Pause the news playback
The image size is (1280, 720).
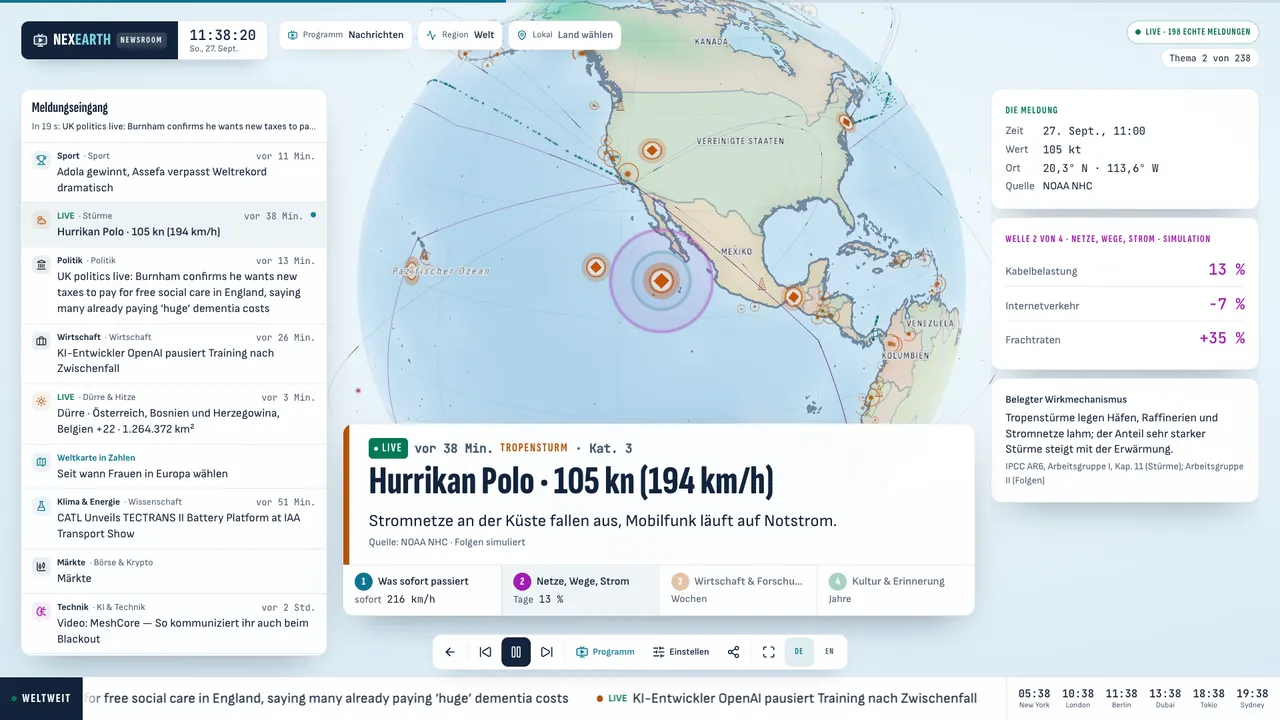click(x=516, y=652)
